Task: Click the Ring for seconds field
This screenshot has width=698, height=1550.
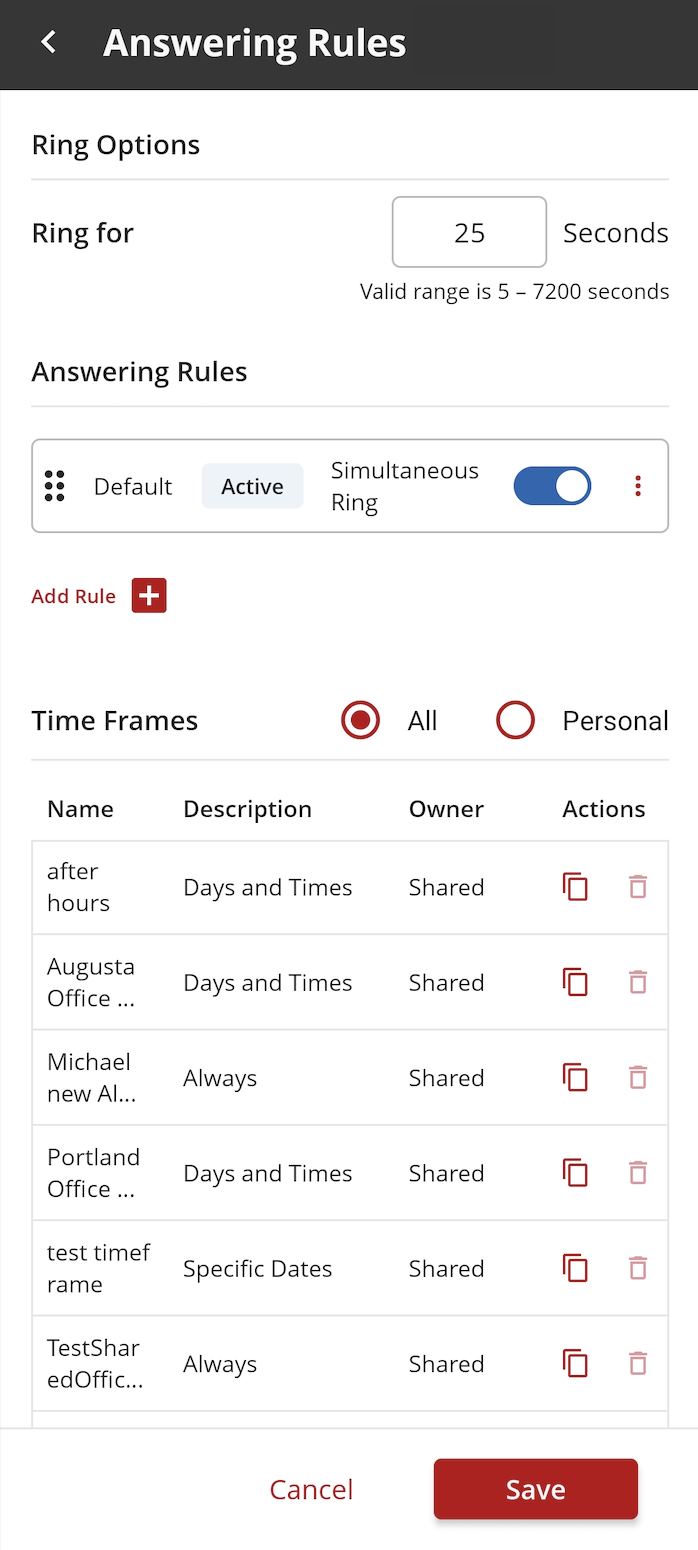Action: [x=469, y=232]
